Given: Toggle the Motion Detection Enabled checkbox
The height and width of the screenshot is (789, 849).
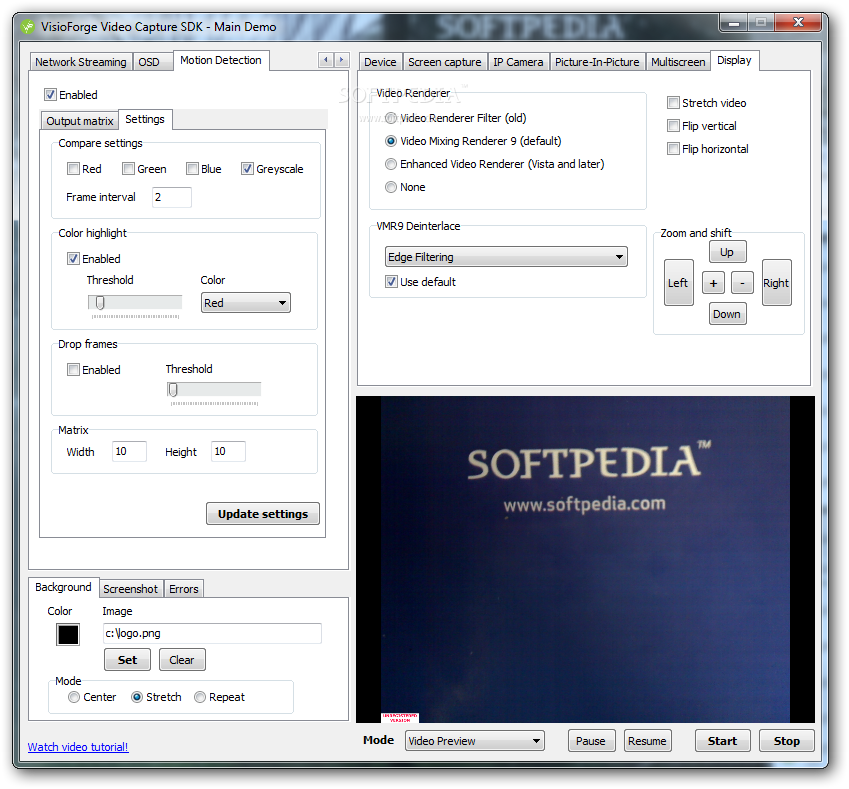Looking at the screenshot, I should tap(50, 95).
